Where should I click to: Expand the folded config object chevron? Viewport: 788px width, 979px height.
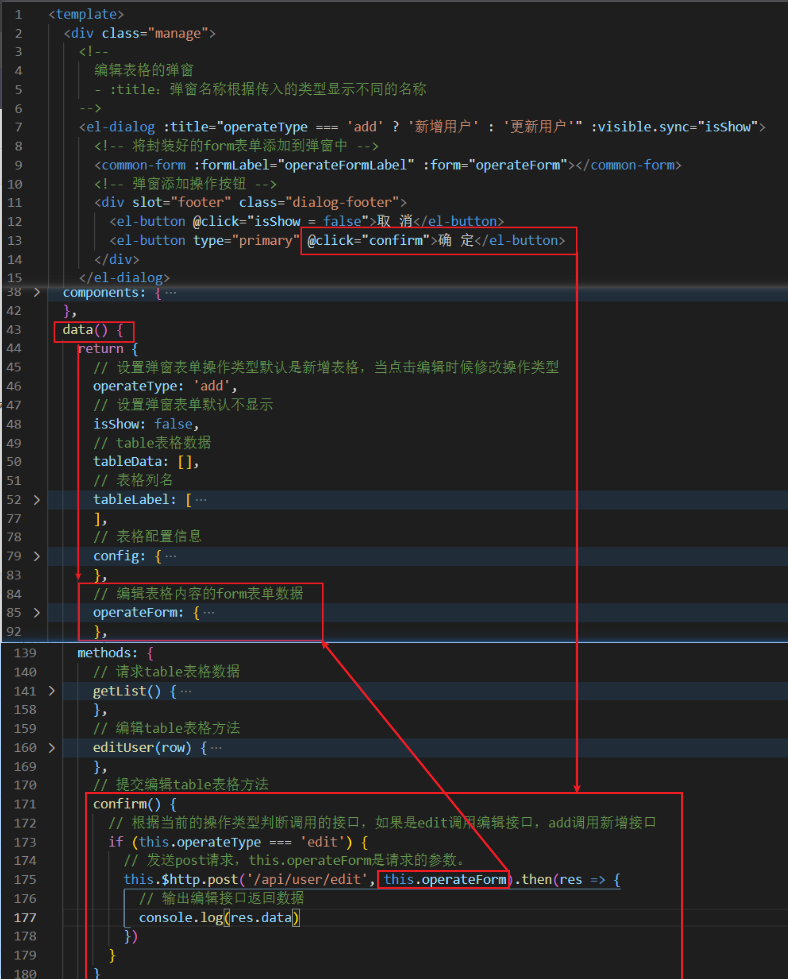(x=37, y=556)
